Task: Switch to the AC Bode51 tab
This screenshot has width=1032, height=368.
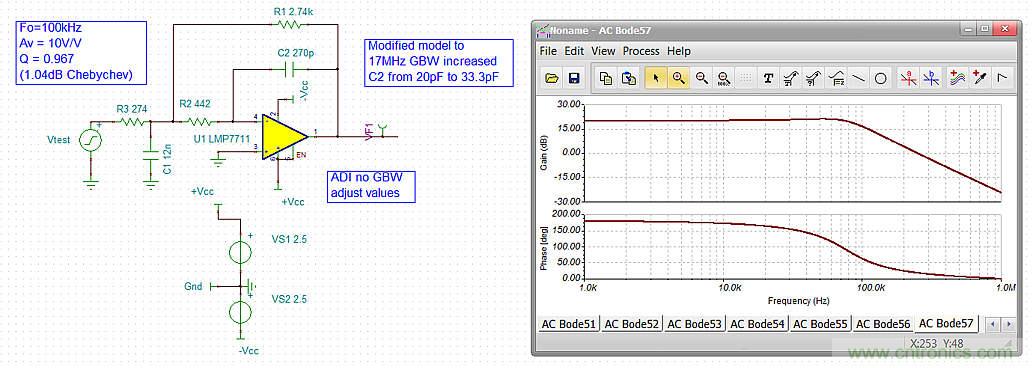Action: [x=568, y=325]
